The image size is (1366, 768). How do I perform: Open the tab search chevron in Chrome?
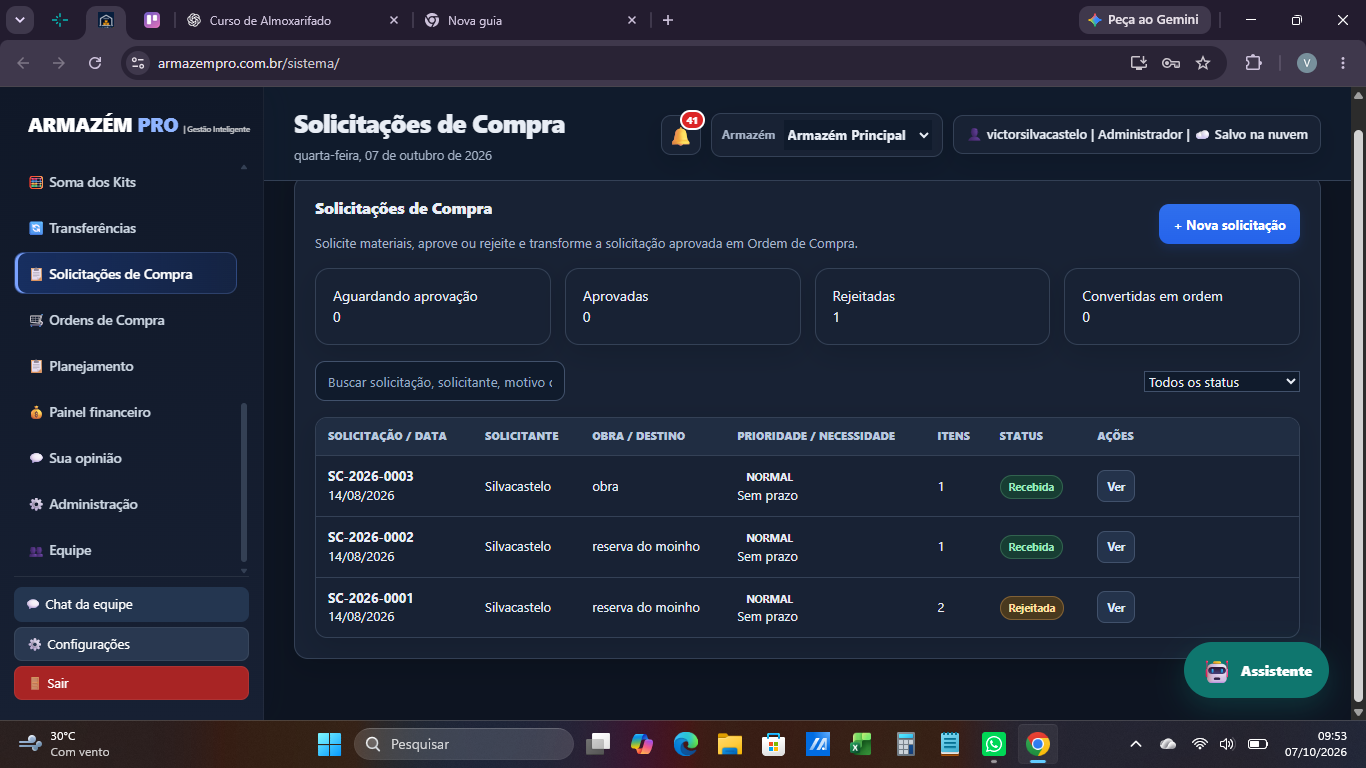20,20
